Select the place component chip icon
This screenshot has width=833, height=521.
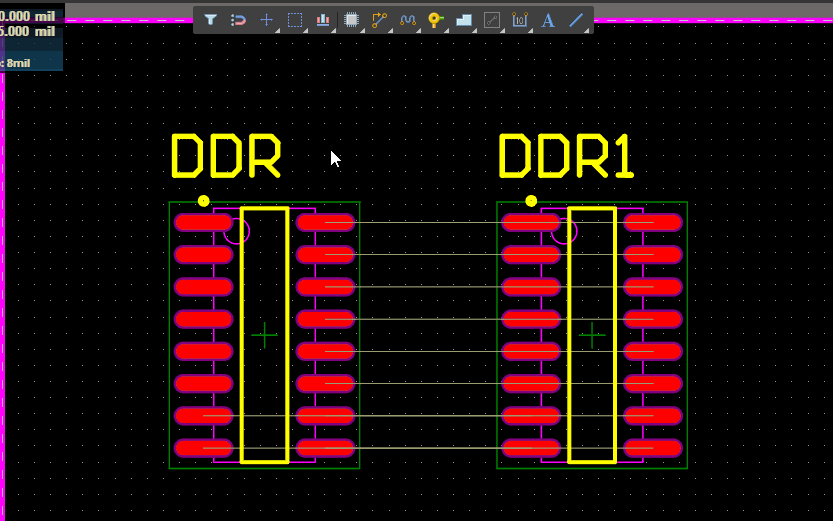[351, 20]
